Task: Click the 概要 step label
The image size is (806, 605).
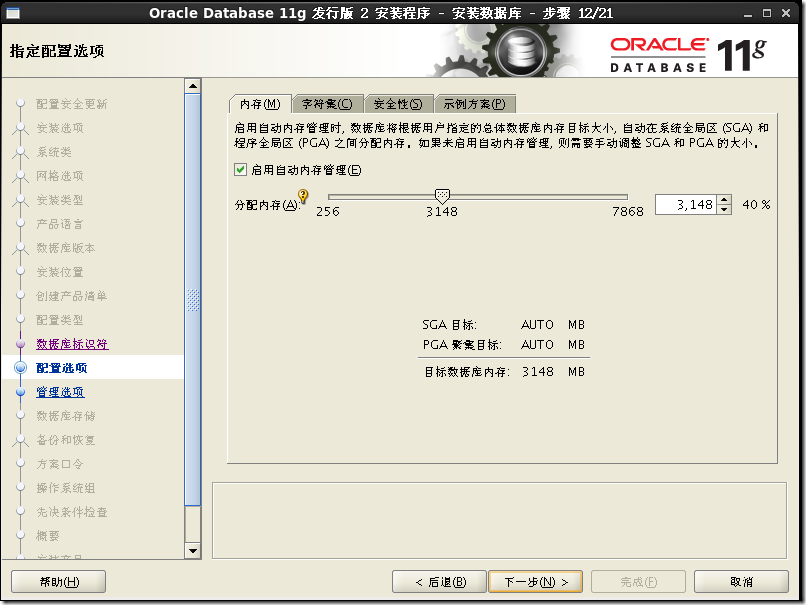Action: (x=48, y=536)
